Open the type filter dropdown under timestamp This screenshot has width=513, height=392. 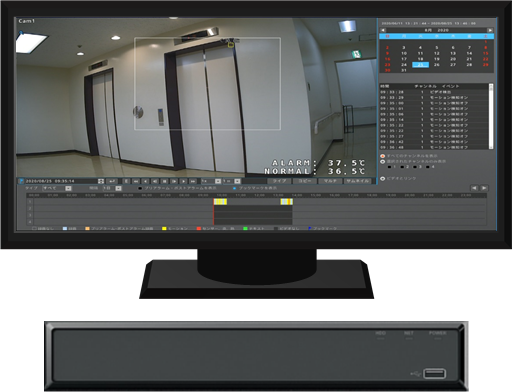click(57, 188)
